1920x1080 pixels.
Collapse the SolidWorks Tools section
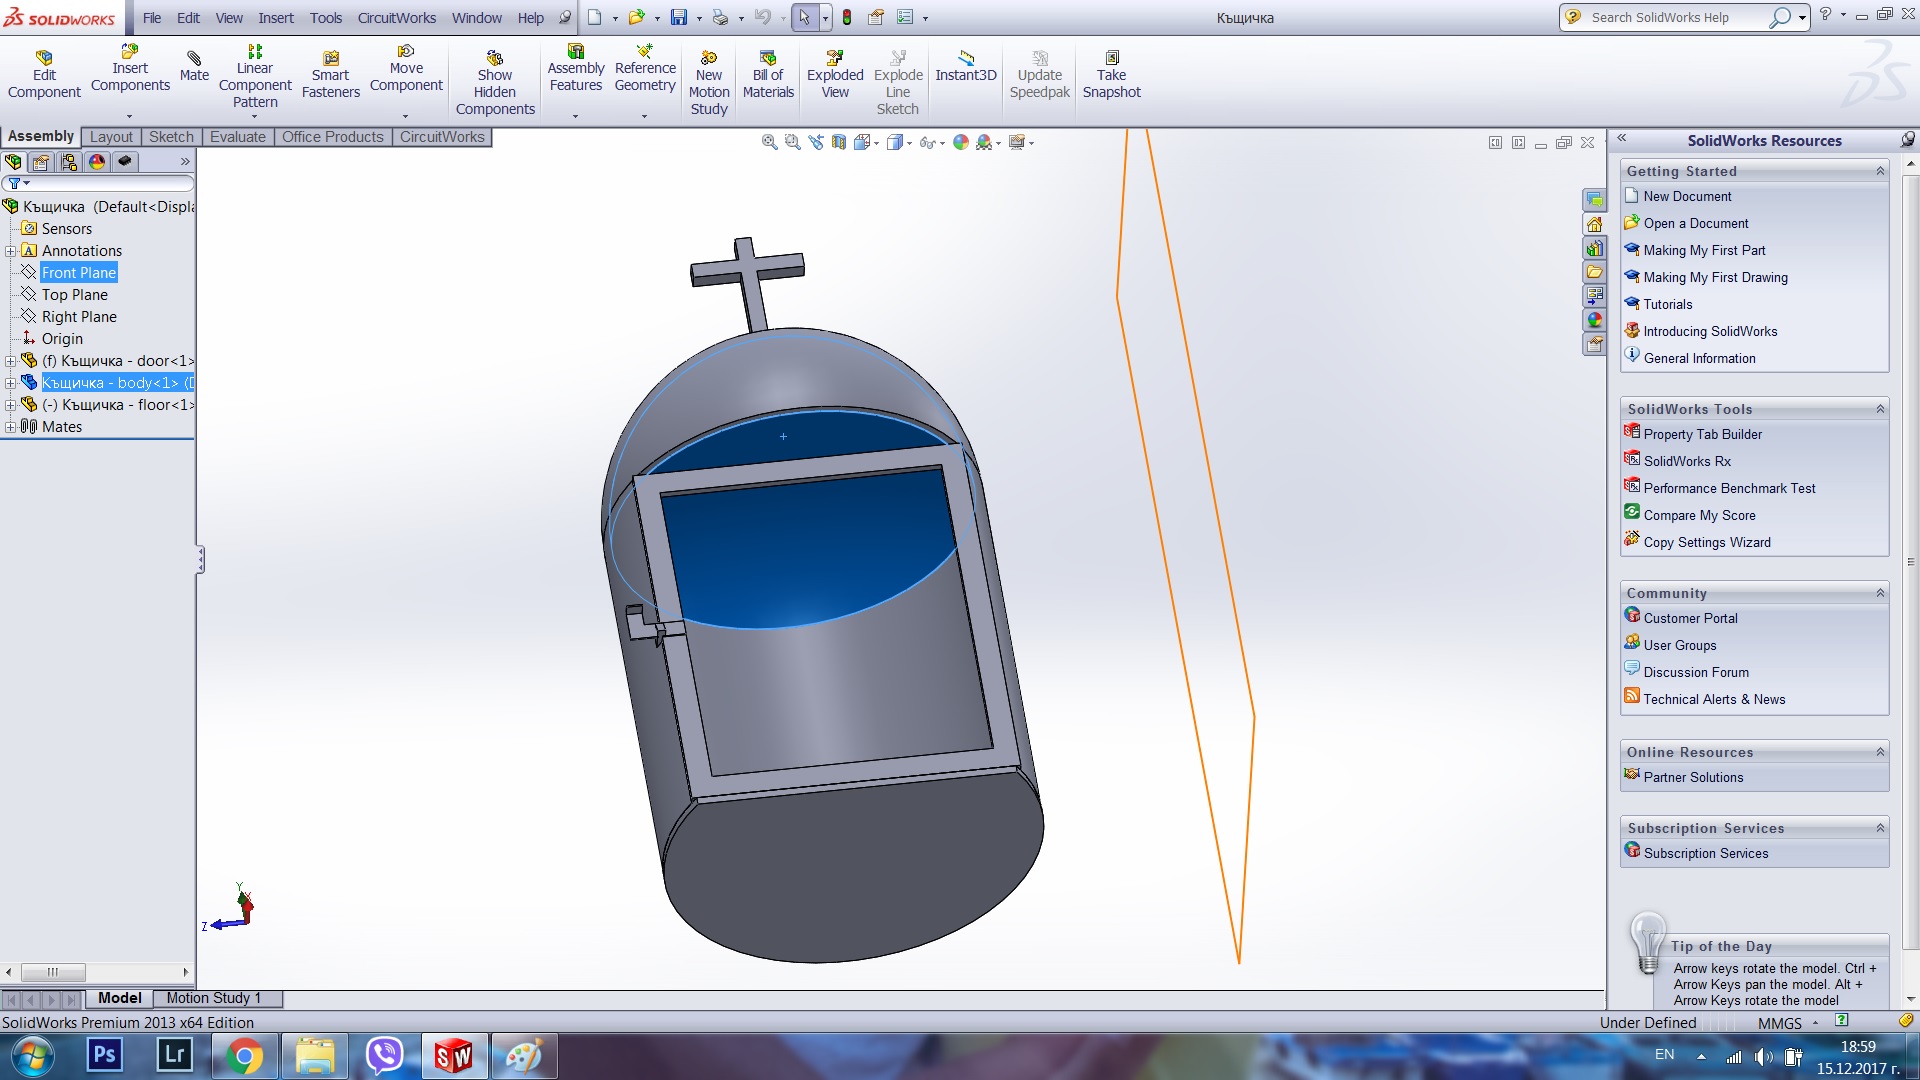click(1880, 409)
